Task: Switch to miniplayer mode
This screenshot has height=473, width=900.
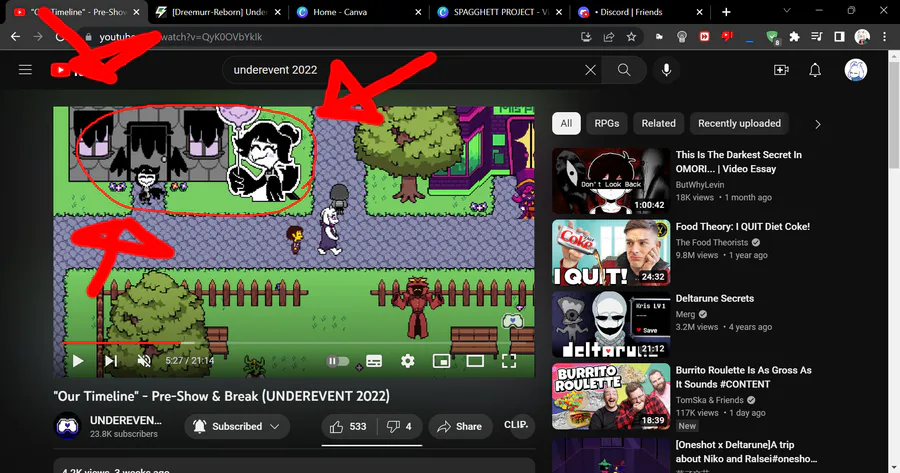Action: (x=441, y=361)
